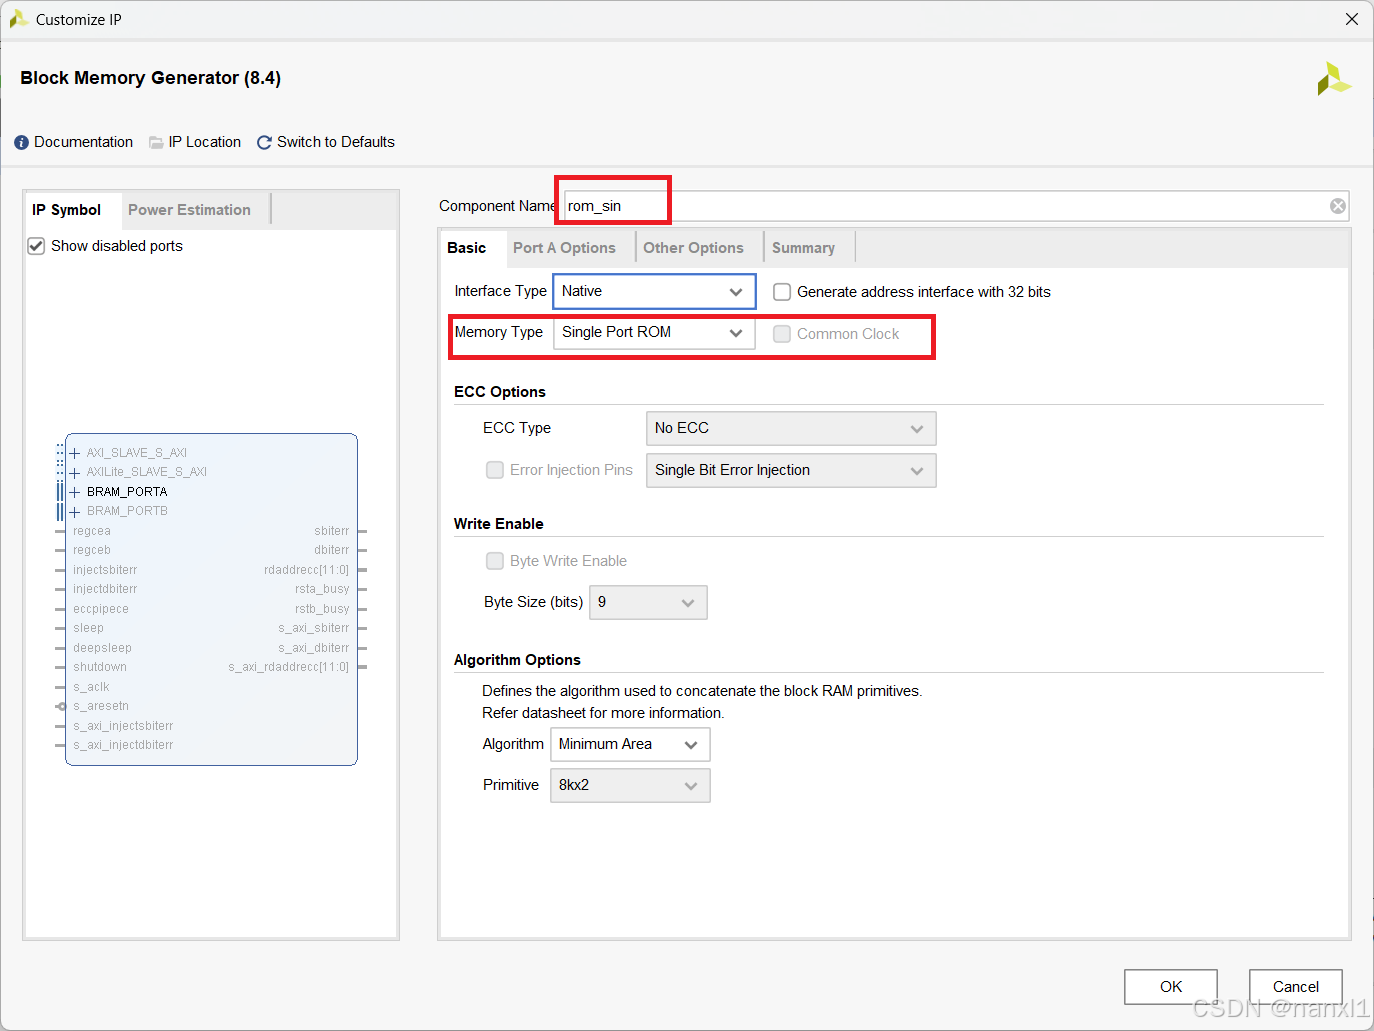Open the Documentation info icon

point(21,143)
